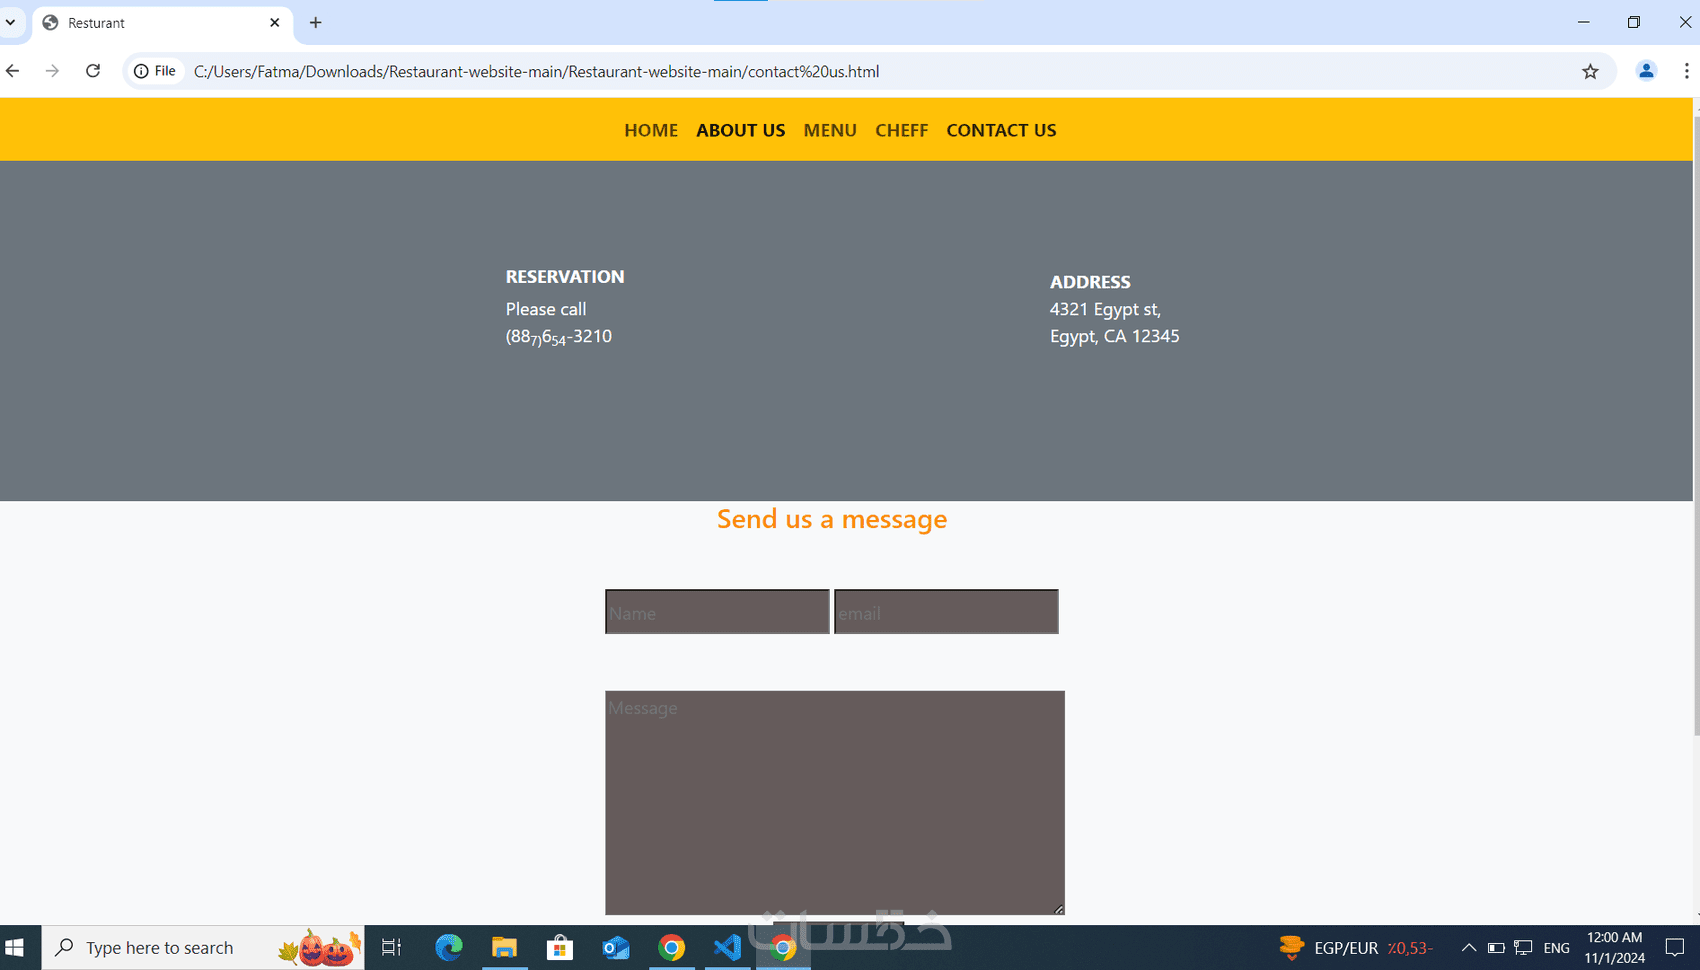Open the CHEFF nav link
This screenshot has height=970, width=1700.
902,130
